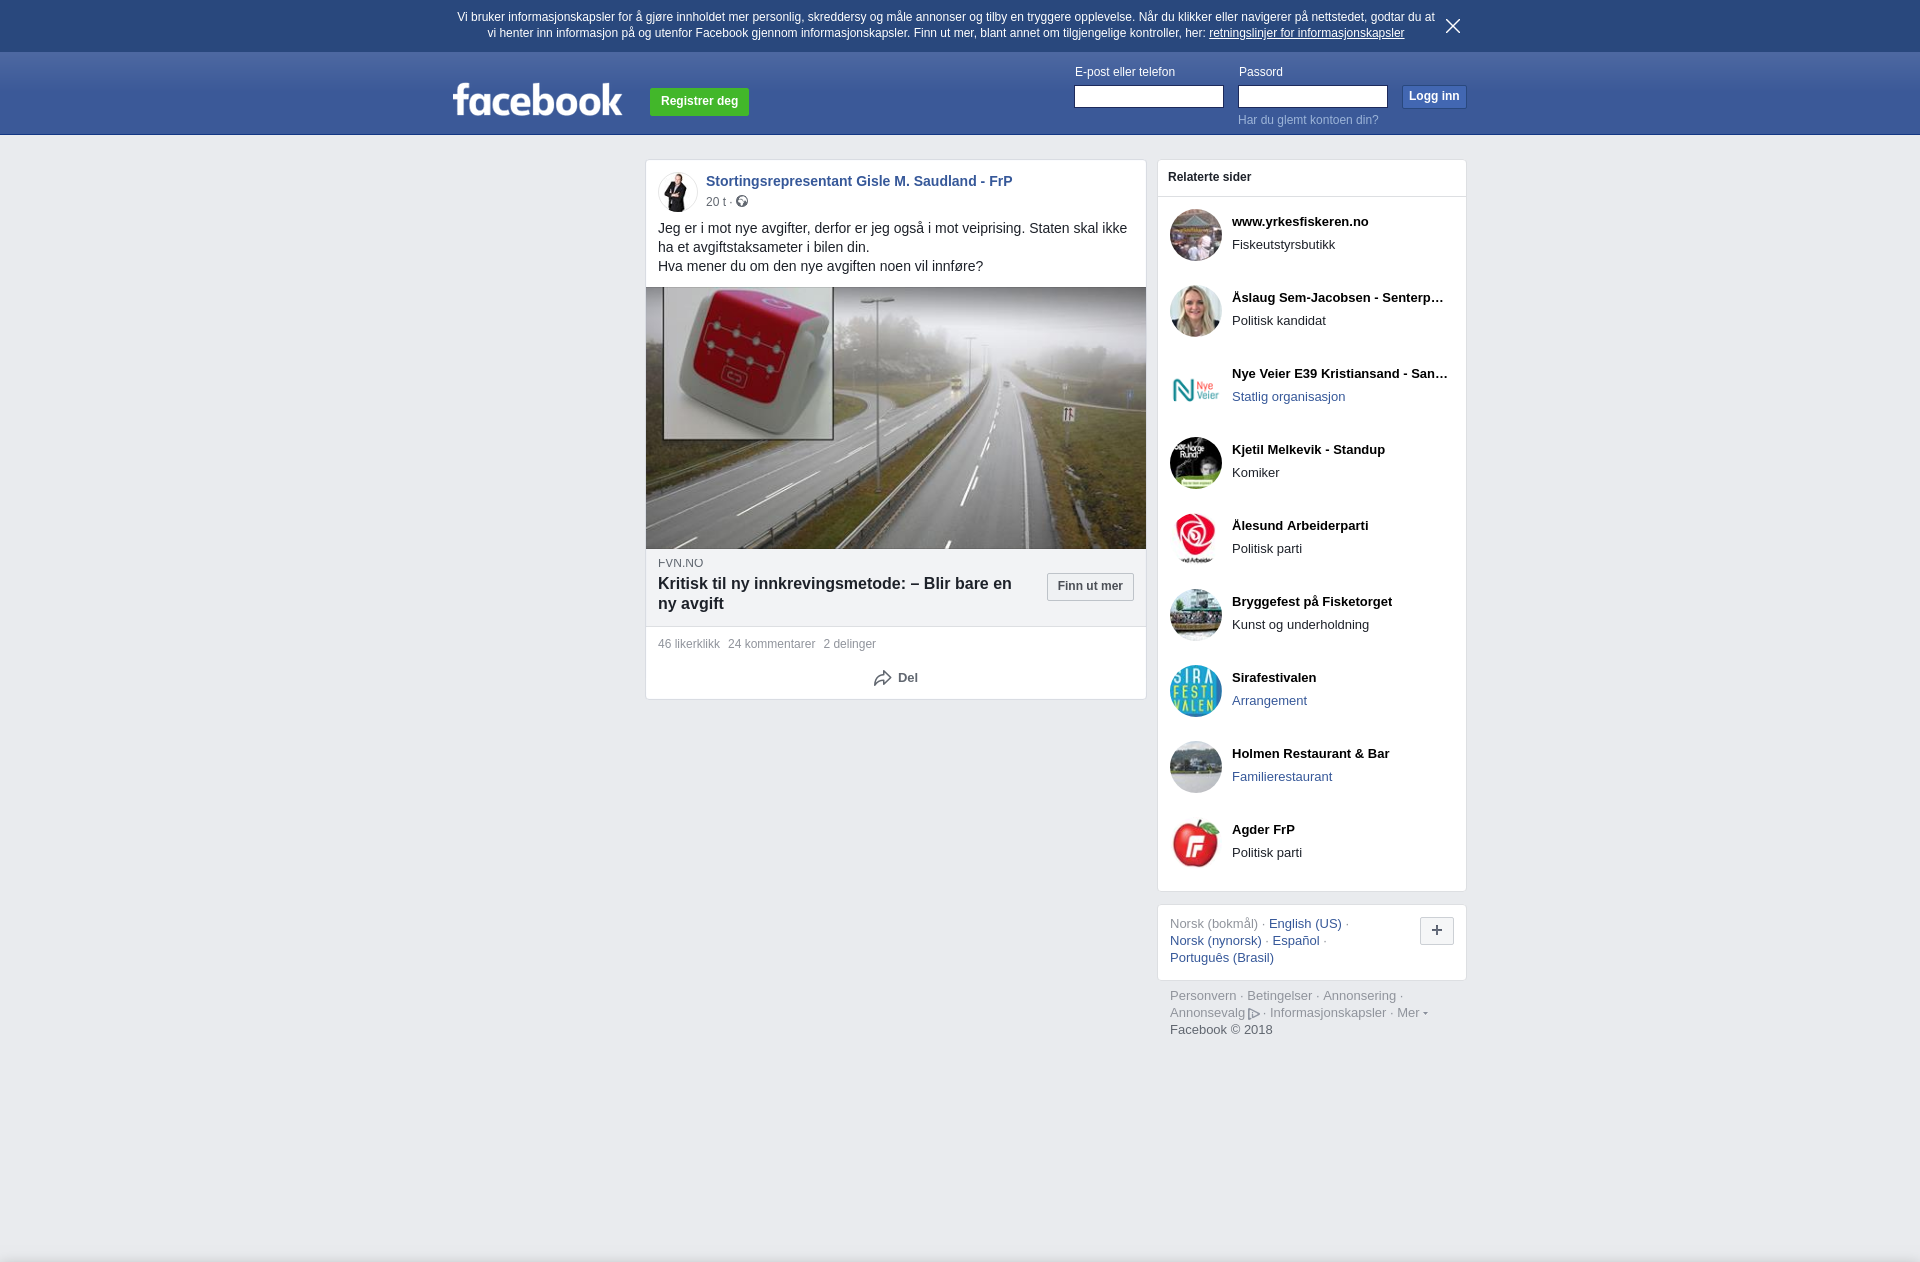The height and width of the screenshot is (1262, 1920).
Task: Switch language to Português (Brasil)
Action: pos(1222,958)
